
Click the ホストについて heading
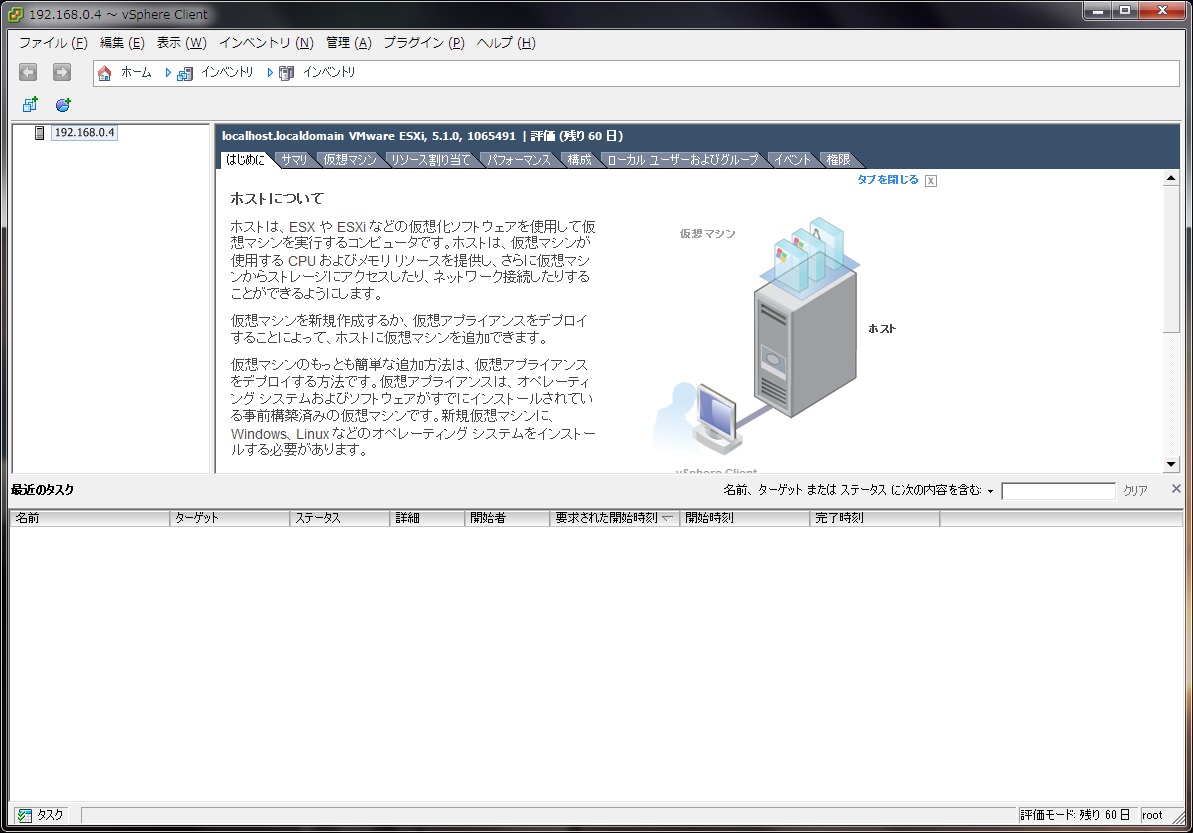pos(277,199)
